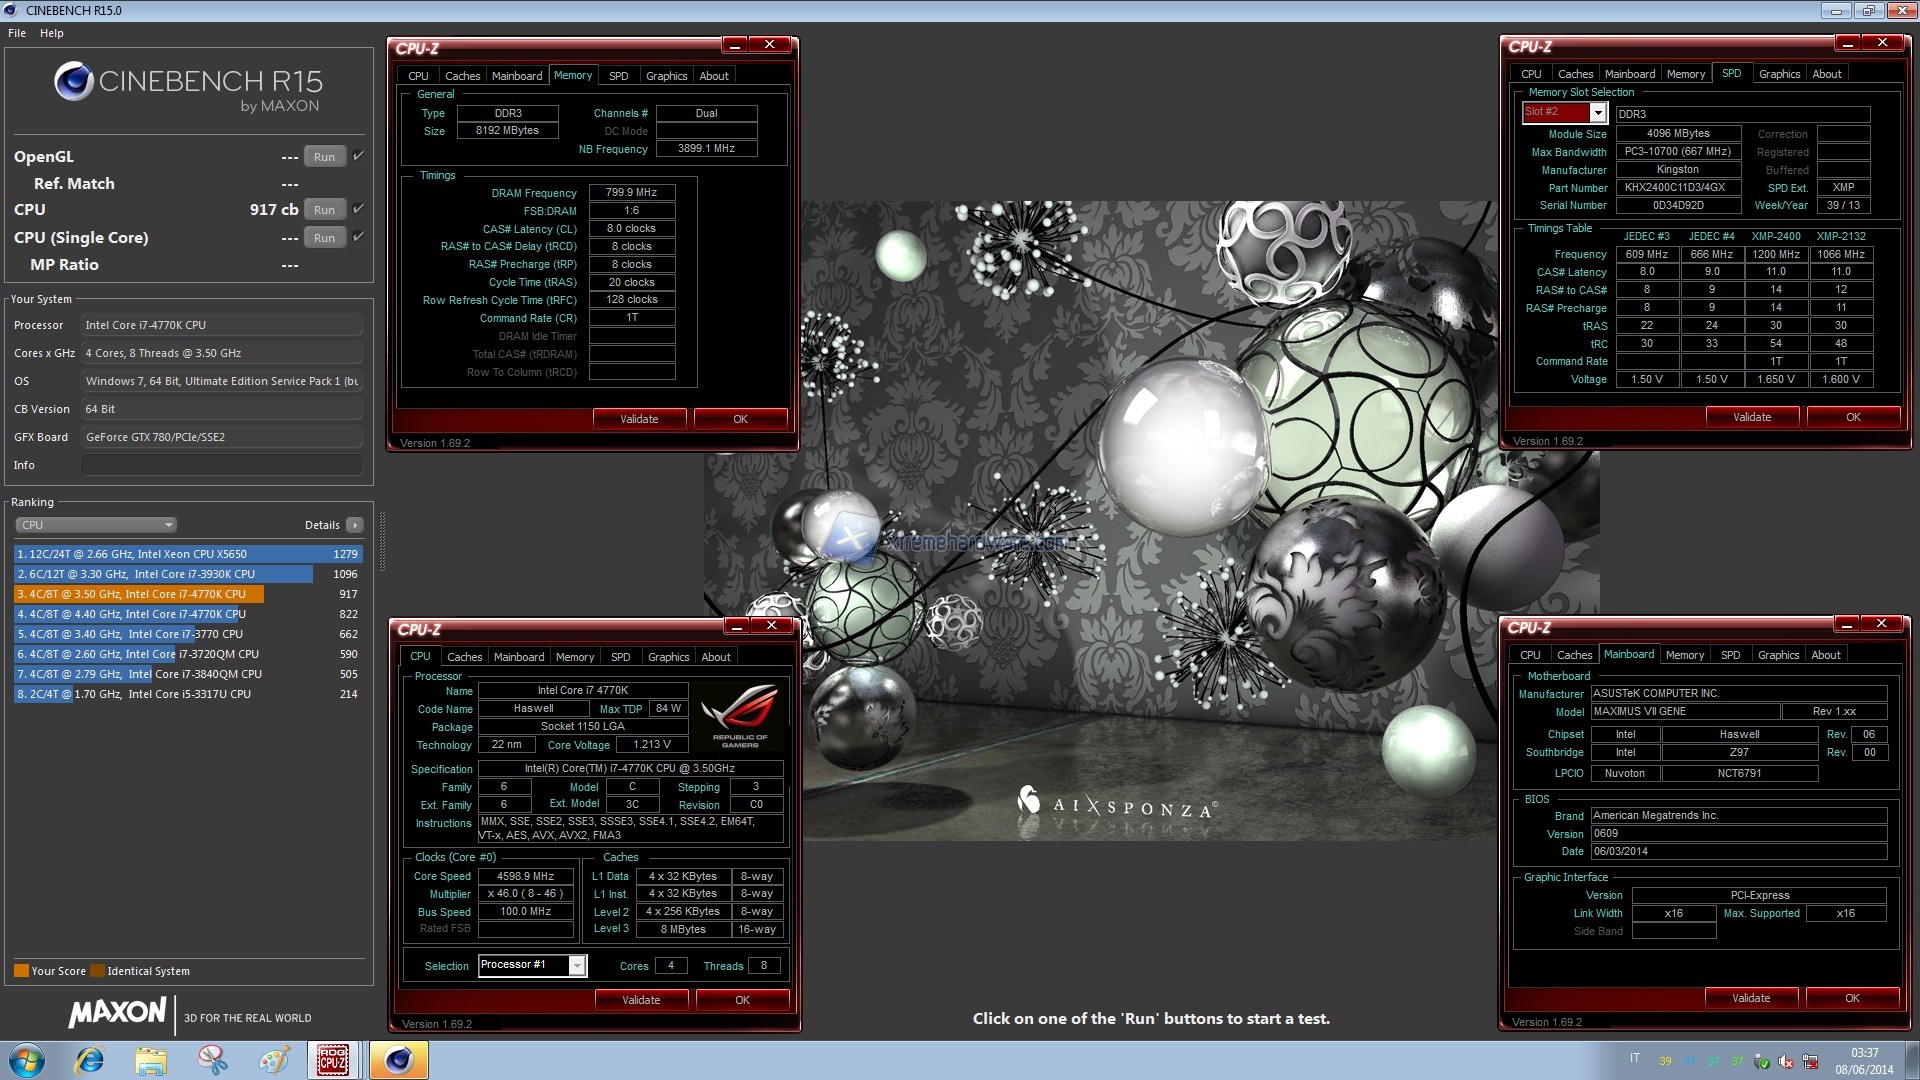Click Safely Remove Hardware tray icon

(1761, 1062)
